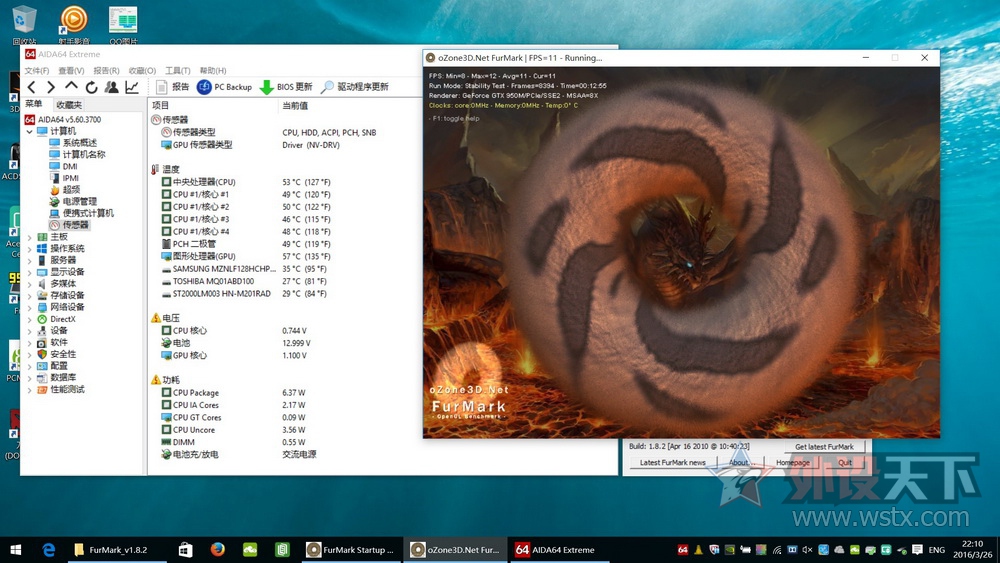The height and width of the screenshot is (563, 1000).
Task: Select 传感器 in the tree
Action: 70,225
